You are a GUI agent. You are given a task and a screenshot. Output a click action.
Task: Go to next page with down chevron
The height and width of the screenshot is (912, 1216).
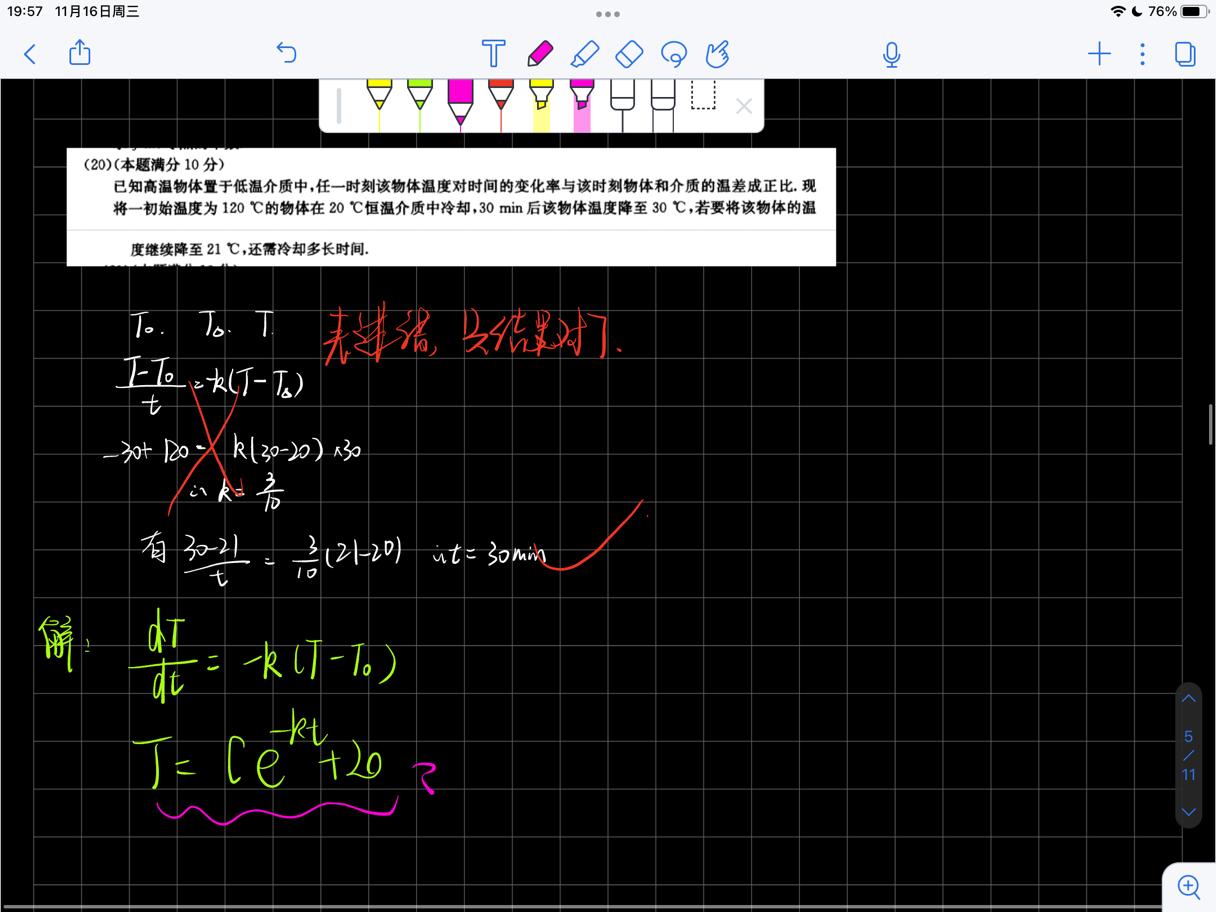1188,812
